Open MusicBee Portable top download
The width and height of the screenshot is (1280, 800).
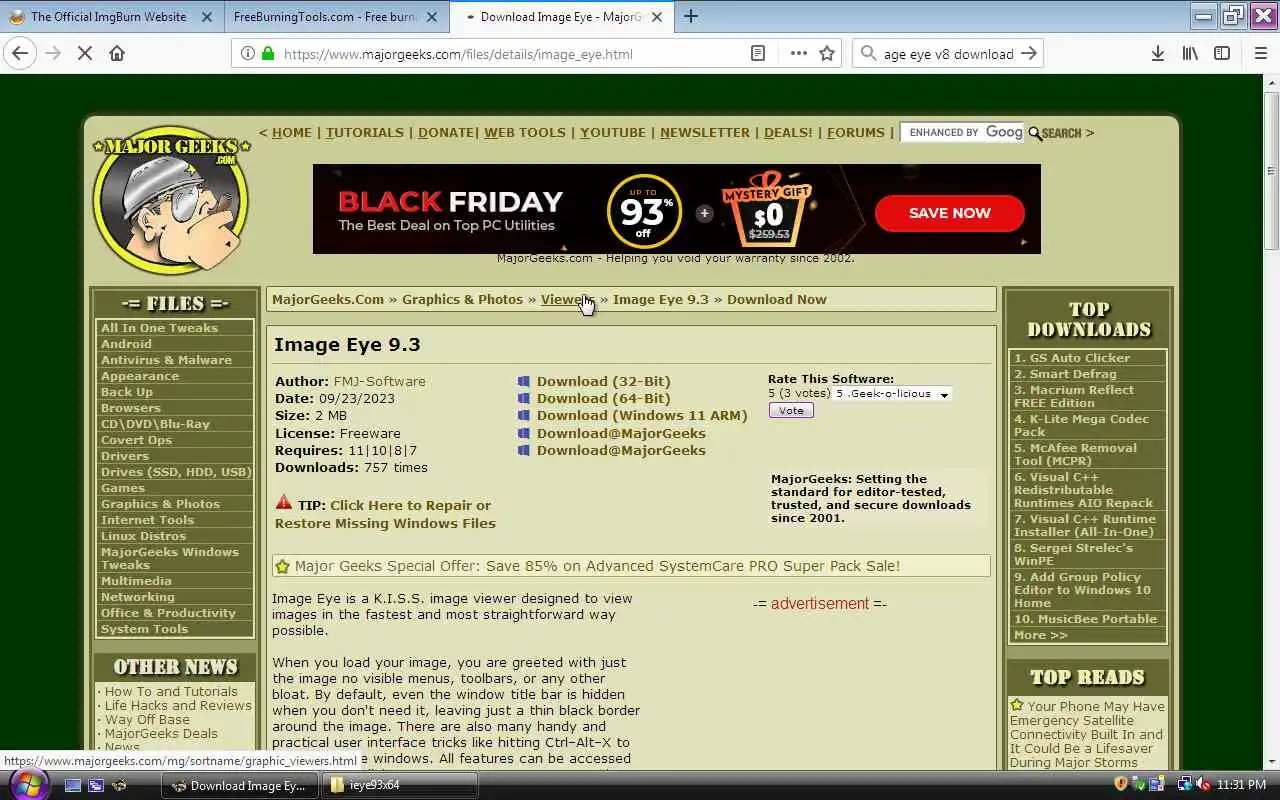tap(1085, 619)
